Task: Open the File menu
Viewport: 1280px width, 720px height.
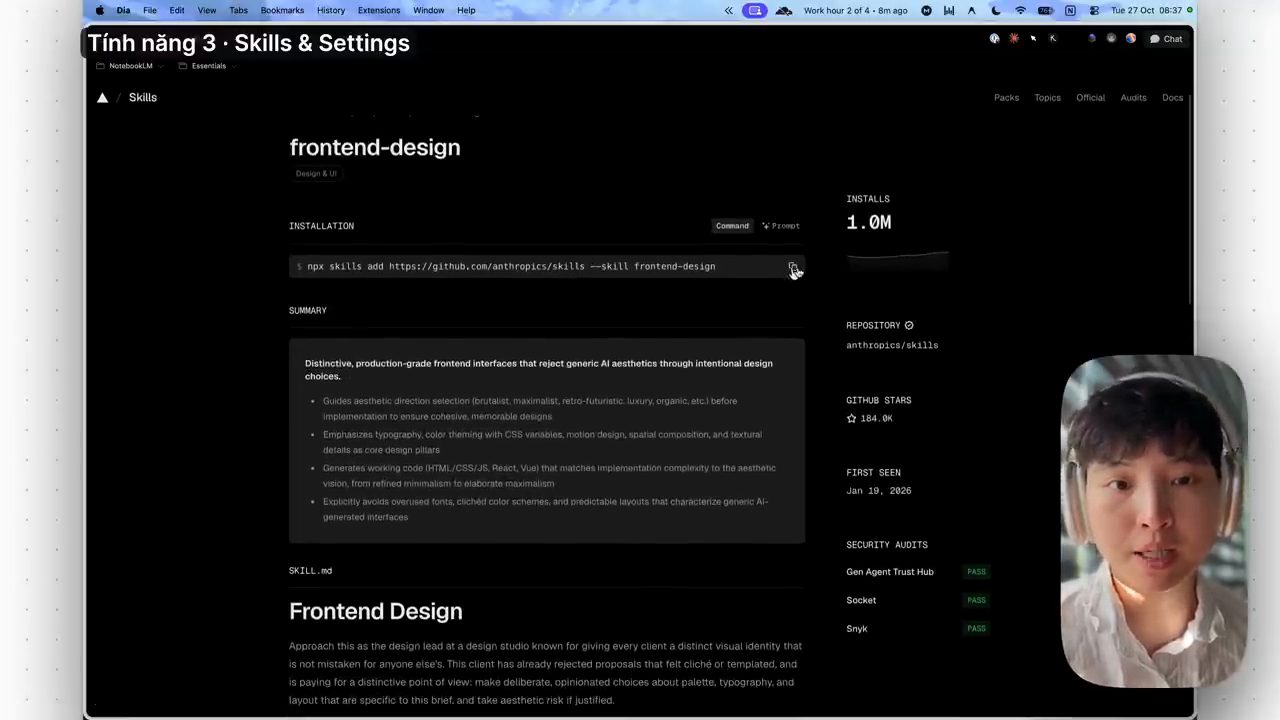Action: point(149,10)
